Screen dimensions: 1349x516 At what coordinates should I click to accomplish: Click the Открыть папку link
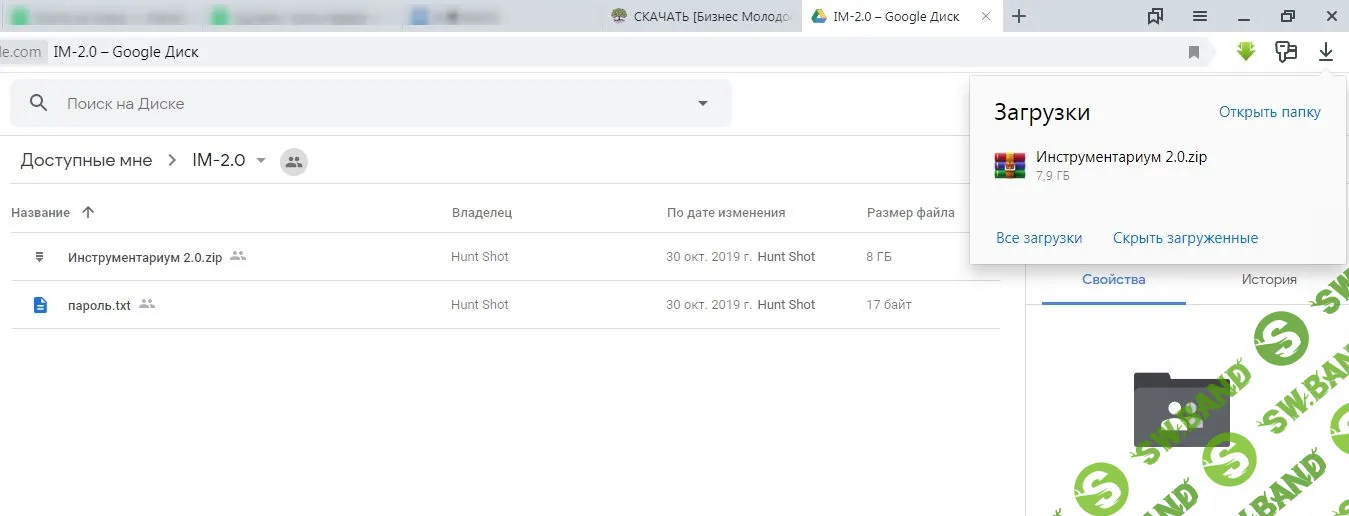point(1269,112)
